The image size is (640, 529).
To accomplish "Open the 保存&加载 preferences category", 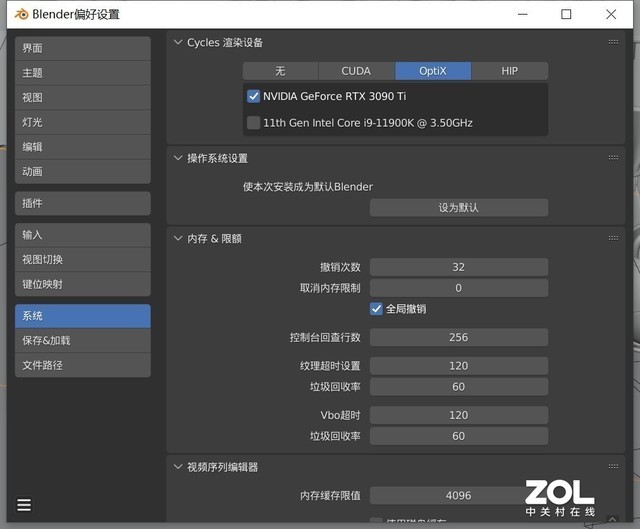I will click(83, 340).
